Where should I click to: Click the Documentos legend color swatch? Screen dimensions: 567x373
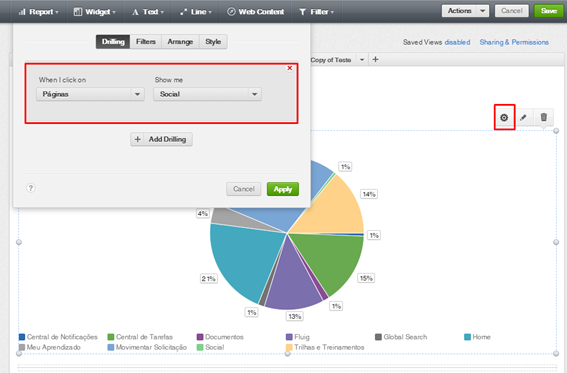200,337
